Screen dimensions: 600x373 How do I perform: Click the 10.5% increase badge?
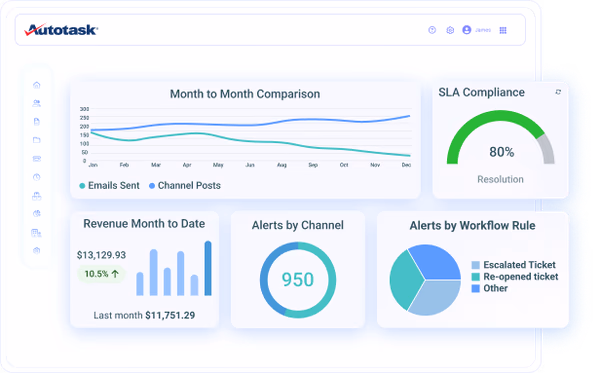coord(101,274)
